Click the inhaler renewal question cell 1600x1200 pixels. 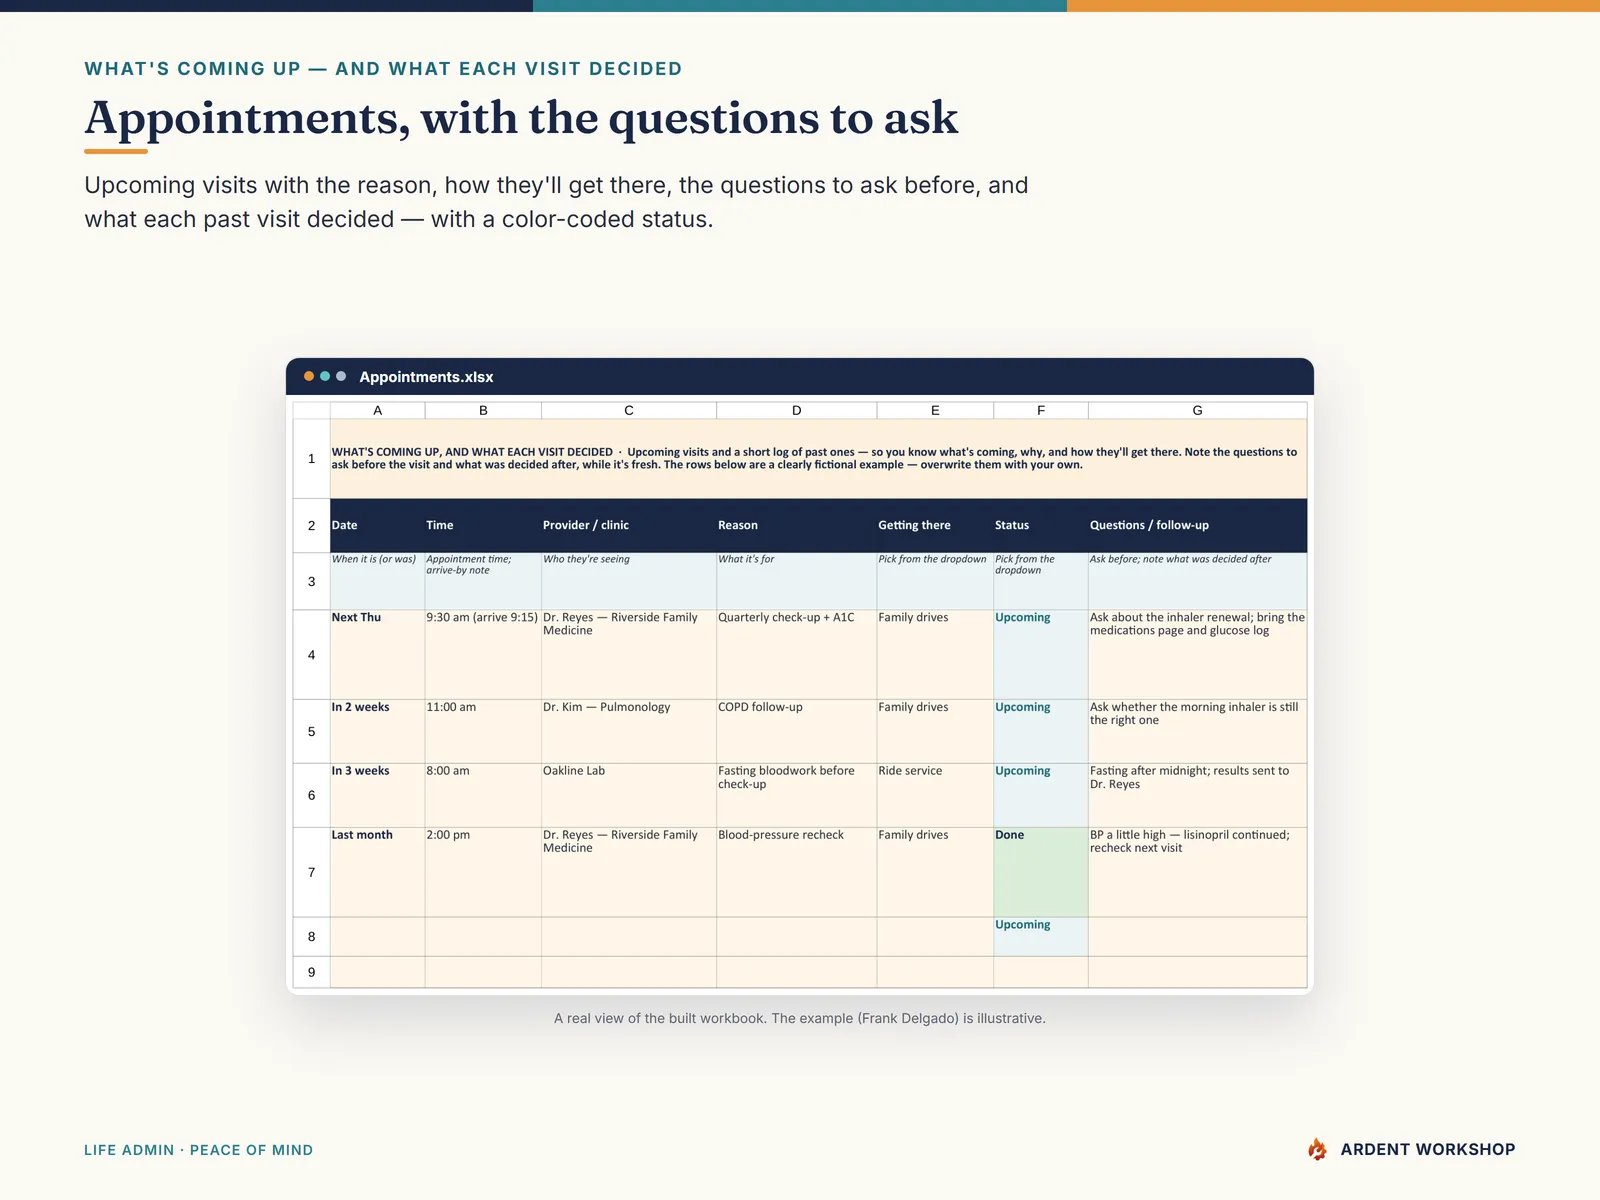point(1197,654)
